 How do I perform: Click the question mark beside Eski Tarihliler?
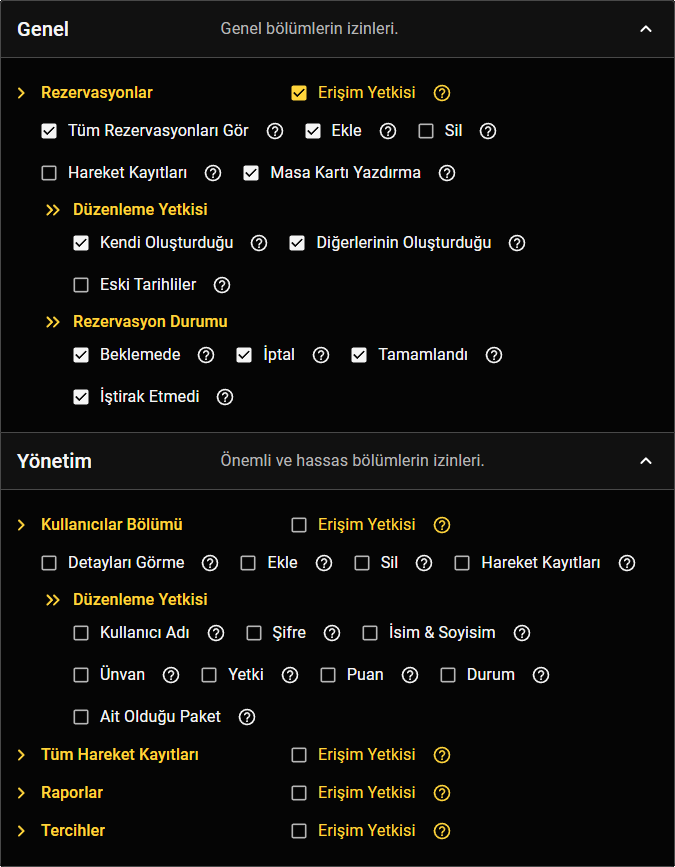(x=221, y=284)
